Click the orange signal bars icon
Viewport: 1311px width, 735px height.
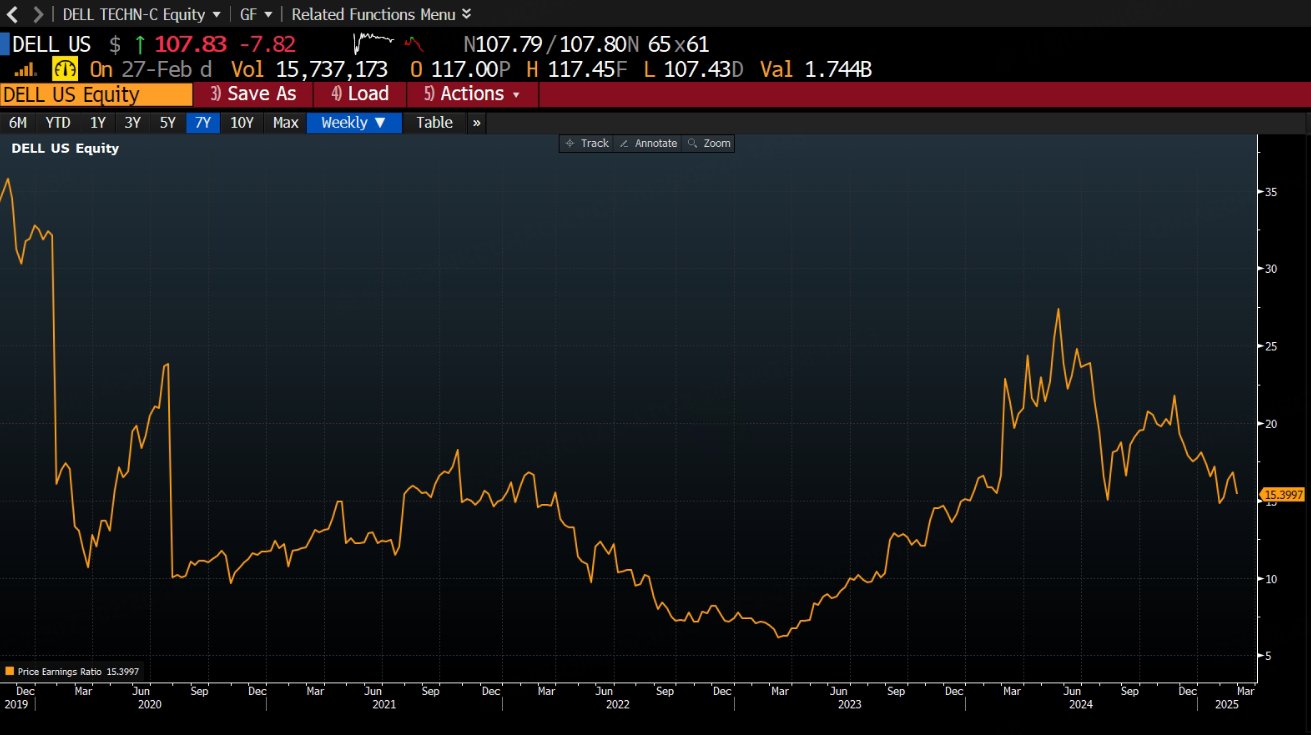pos(26,69)
